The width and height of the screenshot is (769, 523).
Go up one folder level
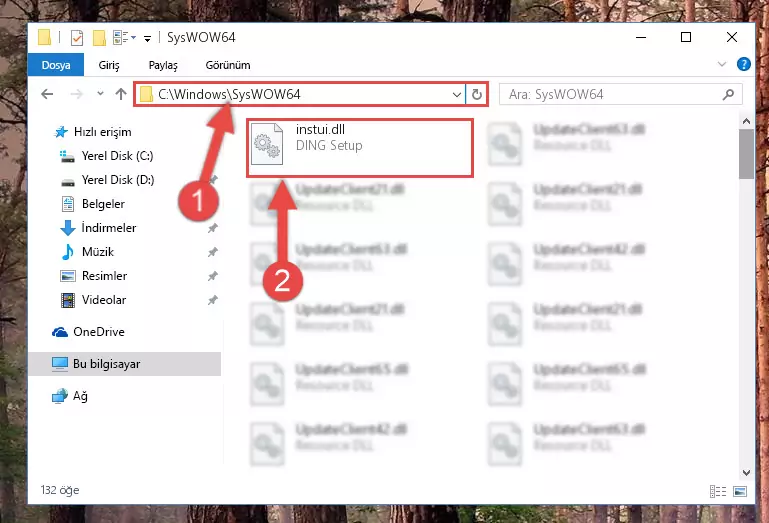(x=121, y=94)
